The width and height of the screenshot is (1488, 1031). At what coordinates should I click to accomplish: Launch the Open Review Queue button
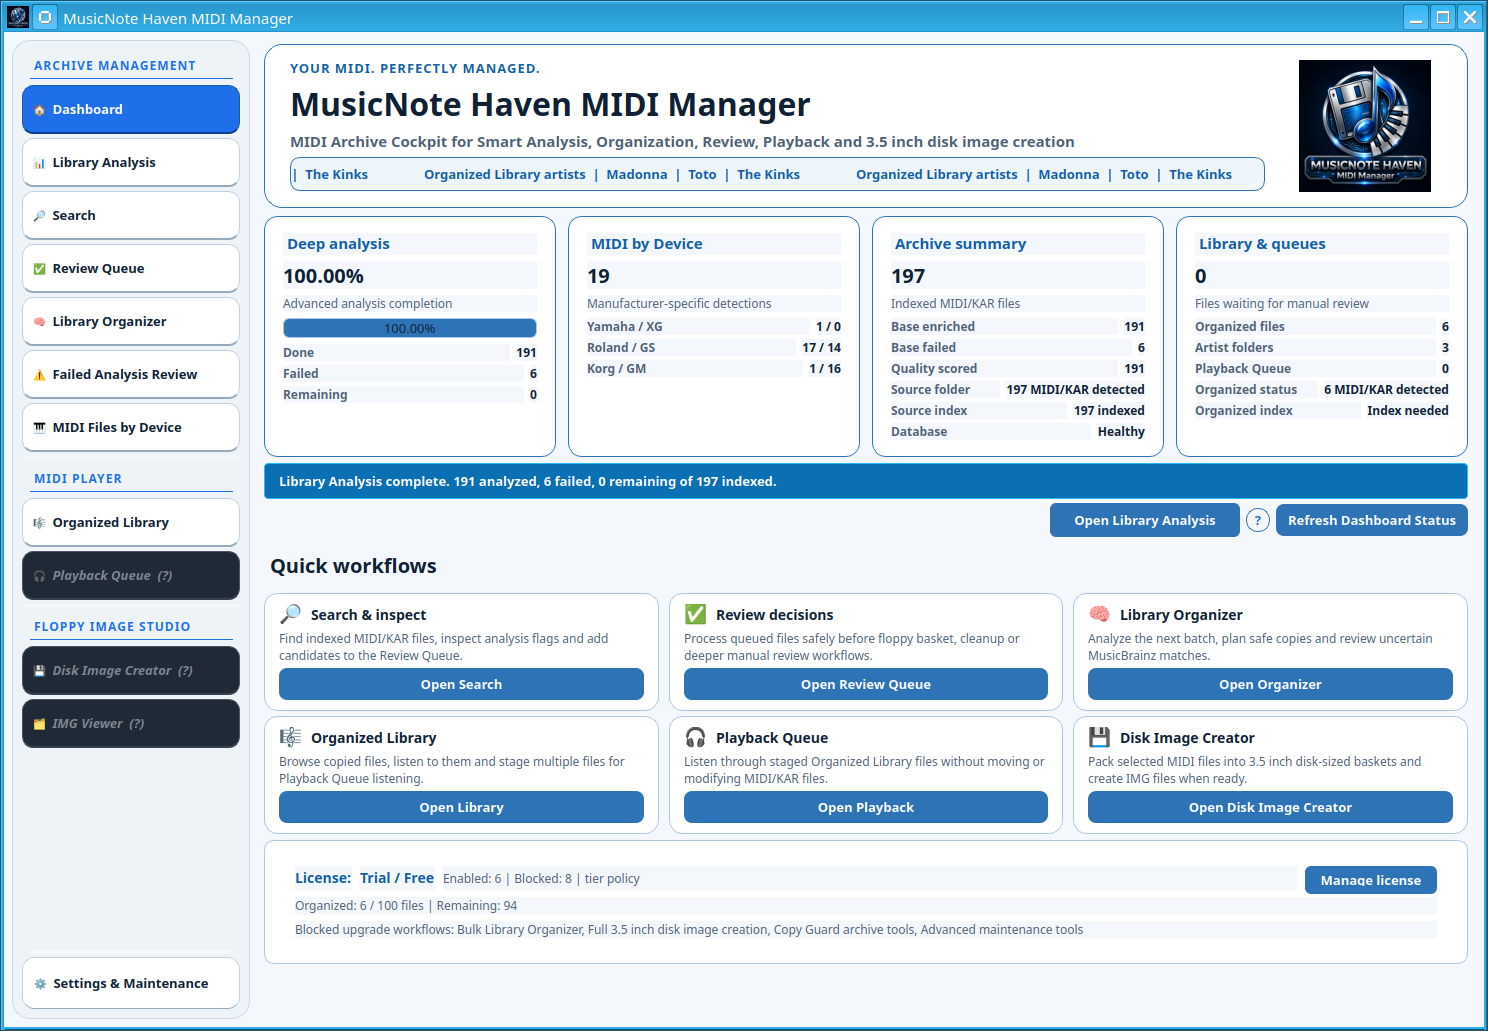pyautogui.click(x=866, y=684)
